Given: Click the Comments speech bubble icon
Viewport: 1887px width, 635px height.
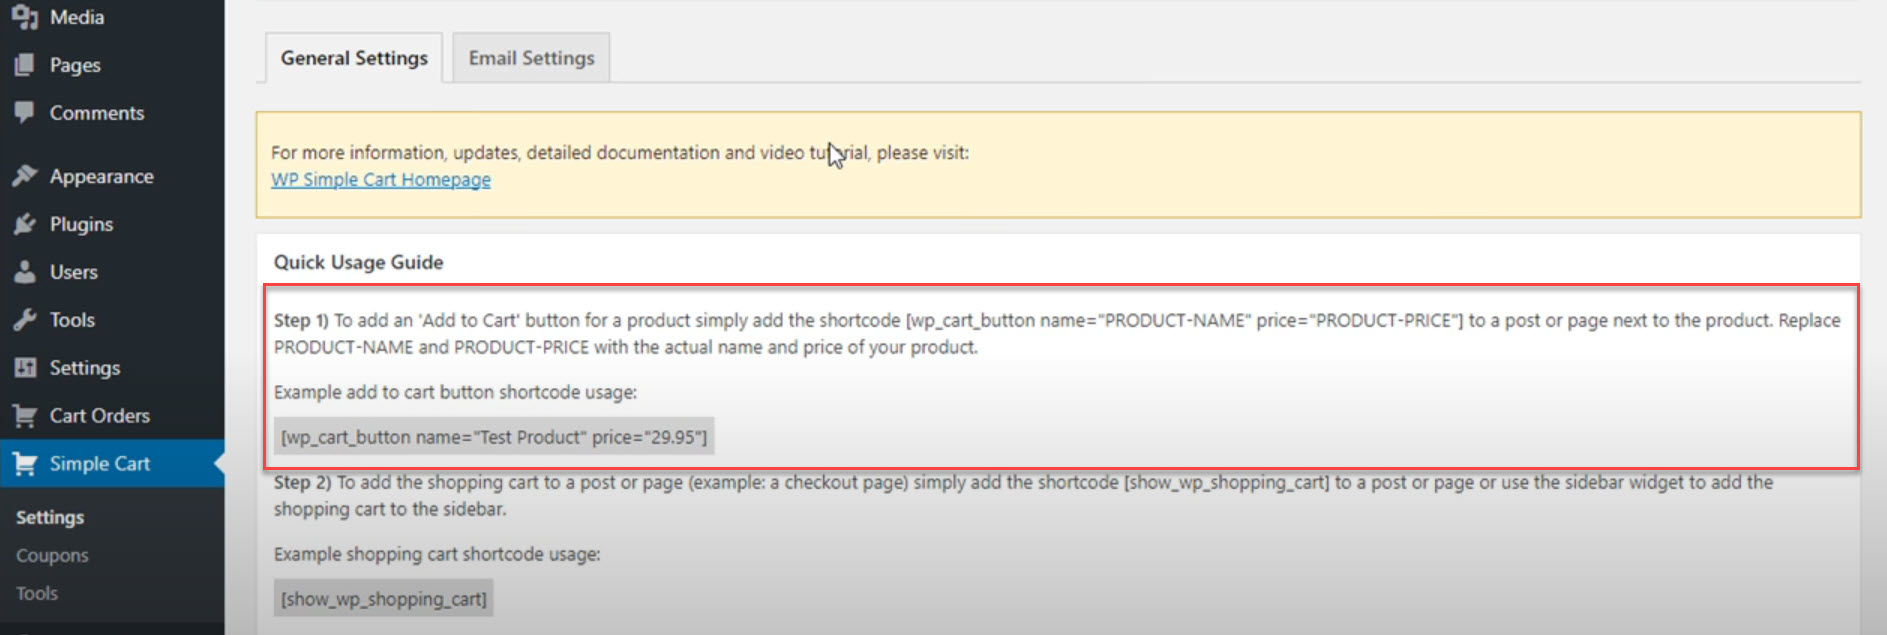Looking at the screenshot, I should [25, 112].
